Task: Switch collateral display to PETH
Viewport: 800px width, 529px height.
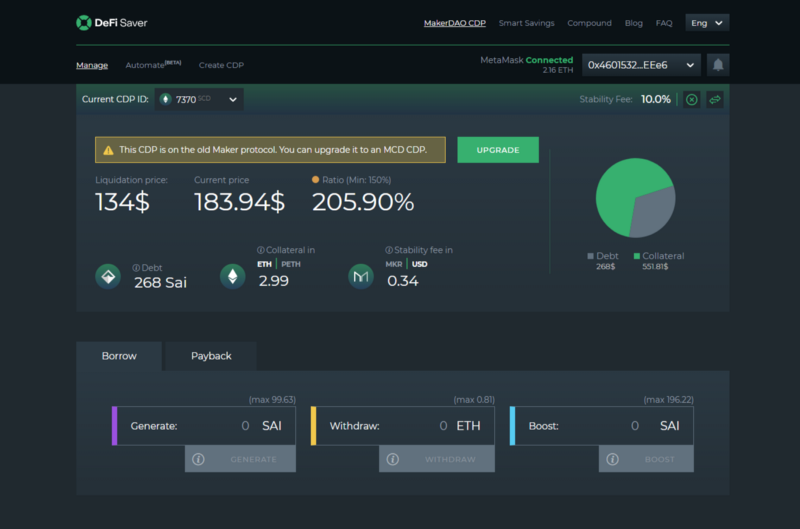Action: coord(291,264)
